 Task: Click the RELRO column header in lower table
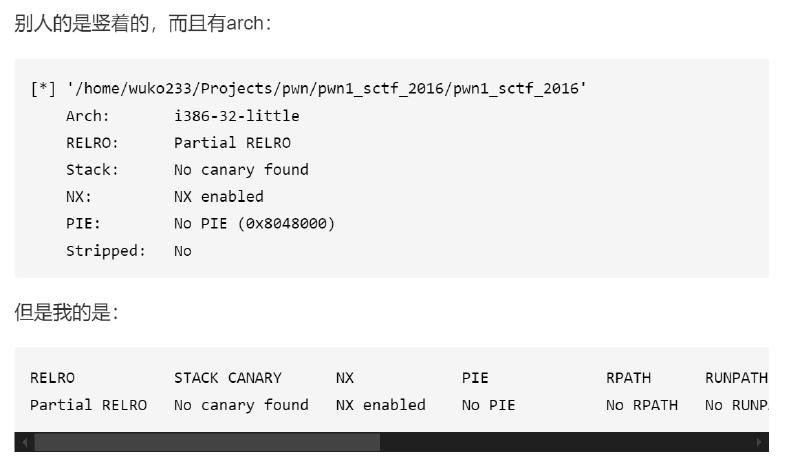point(52,378)
